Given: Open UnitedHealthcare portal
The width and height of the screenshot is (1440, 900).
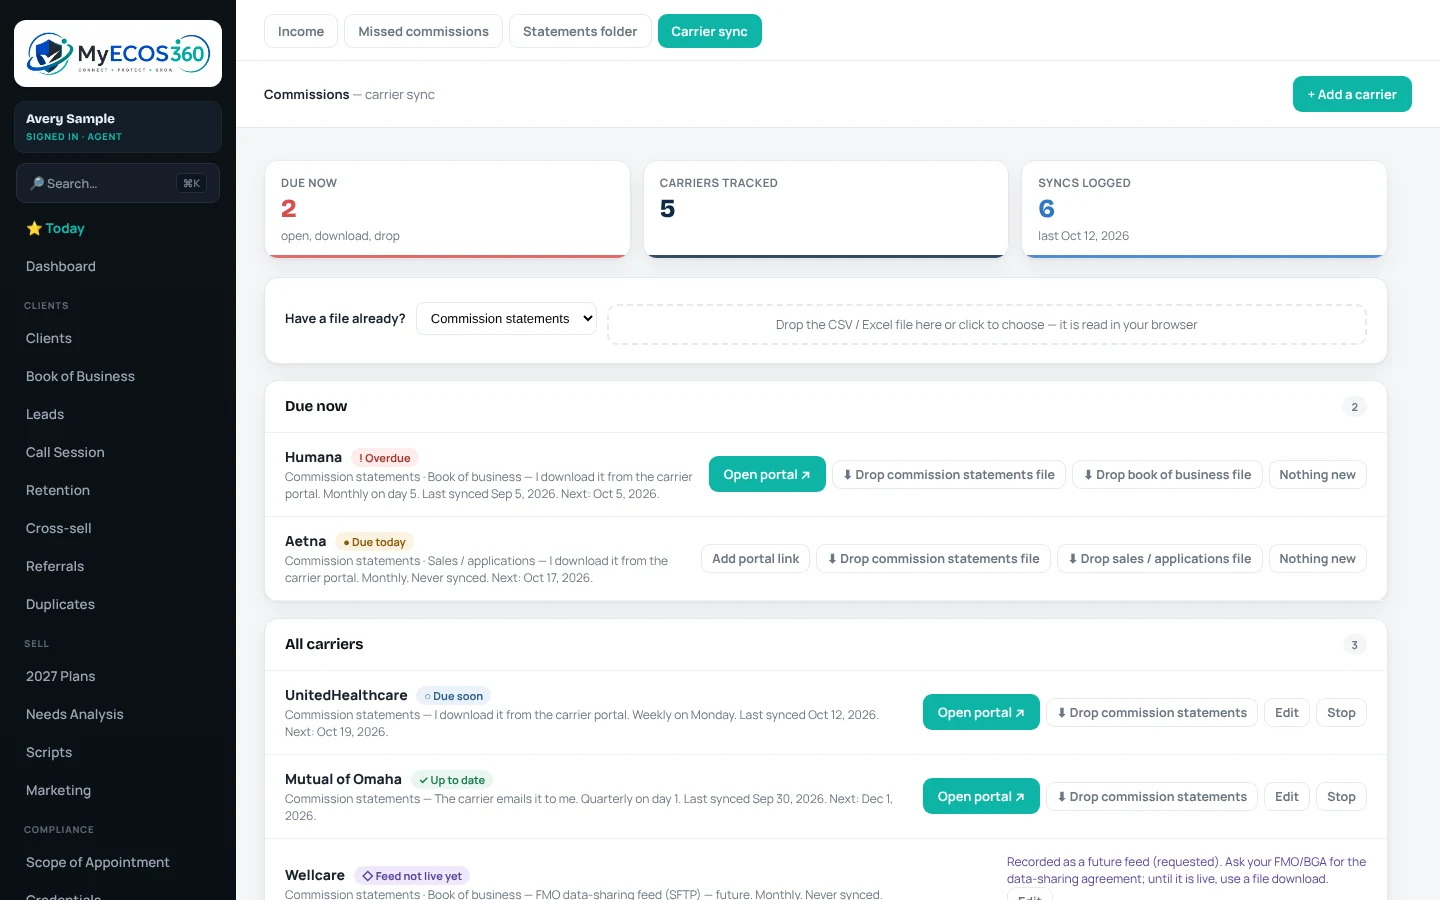Looking at the screenshot, I should pyautogui.click(x=981, y=712).
